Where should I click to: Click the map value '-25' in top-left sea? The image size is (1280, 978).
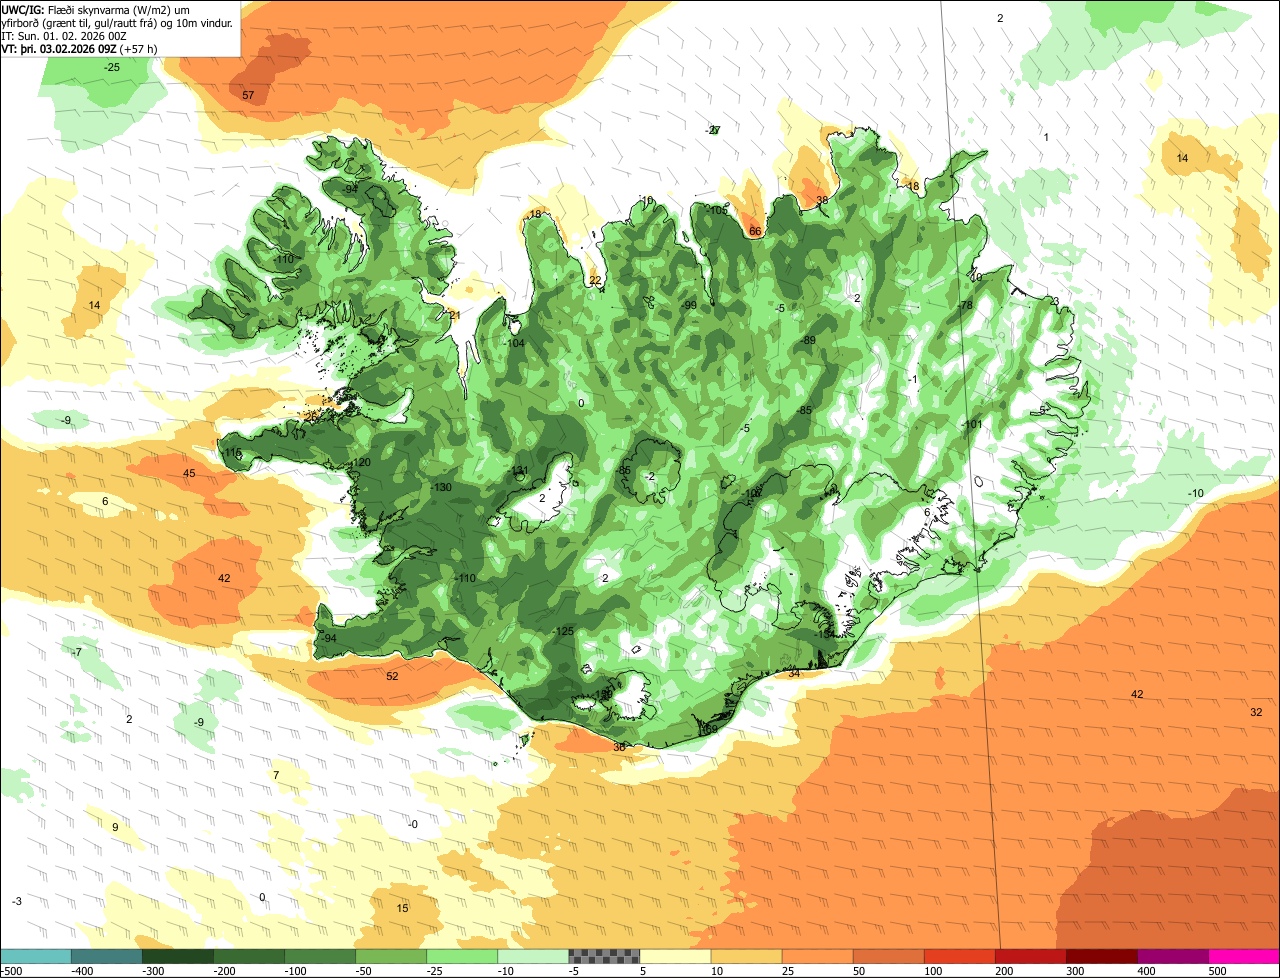pos(112,67)
